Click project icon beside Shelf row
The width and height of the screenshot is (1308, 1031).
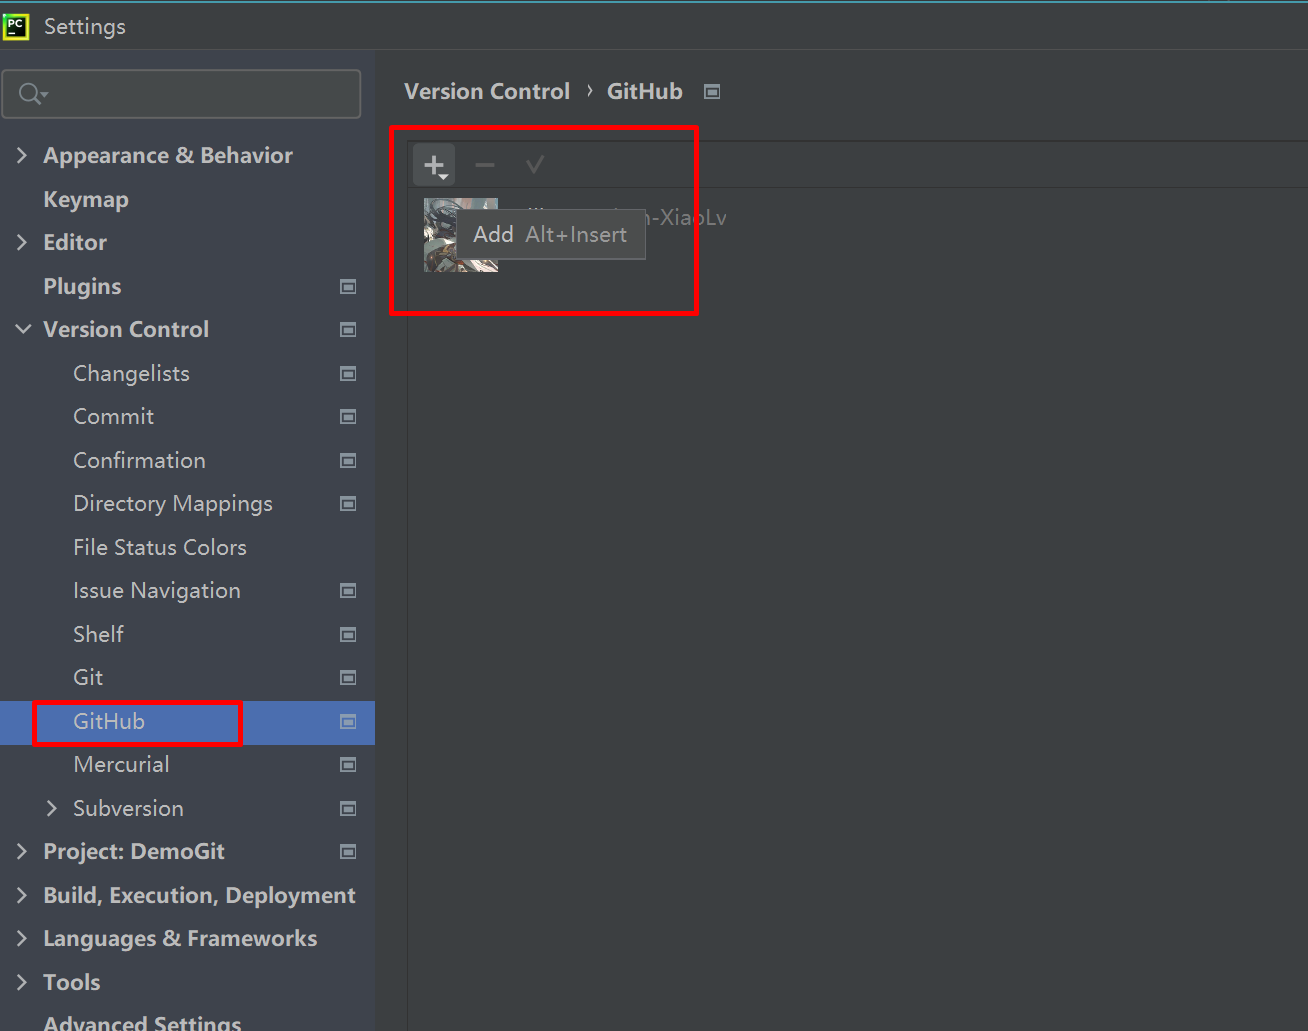click(348, 635)
